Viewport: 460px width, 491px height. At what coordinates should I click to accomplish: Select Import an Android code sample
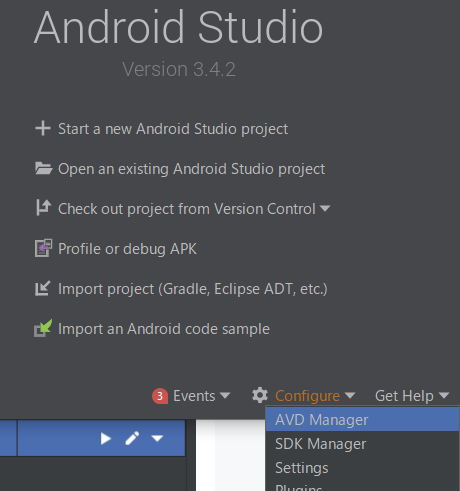[164, 329]
